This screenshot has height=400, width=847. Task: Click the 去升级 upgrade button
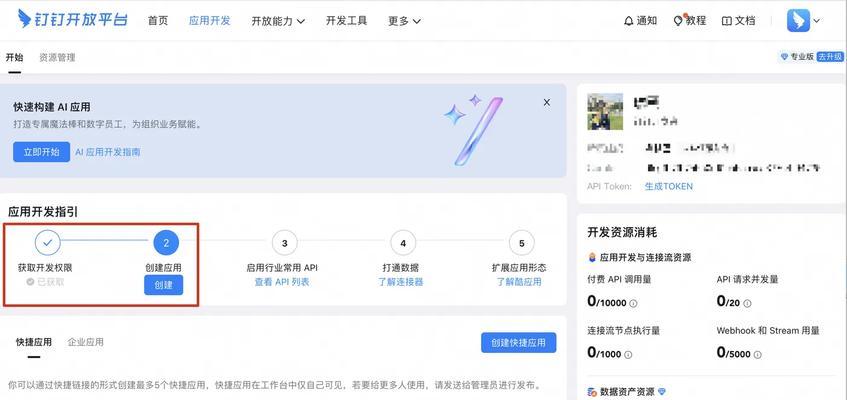pyautogui.click(x=829, y=57)
